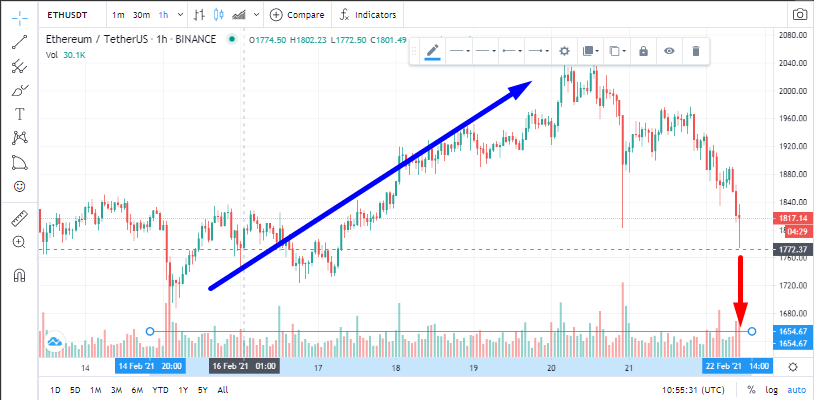Toggle drawing visibility with eye icon
814x400 pixels.
click(670, 51)
